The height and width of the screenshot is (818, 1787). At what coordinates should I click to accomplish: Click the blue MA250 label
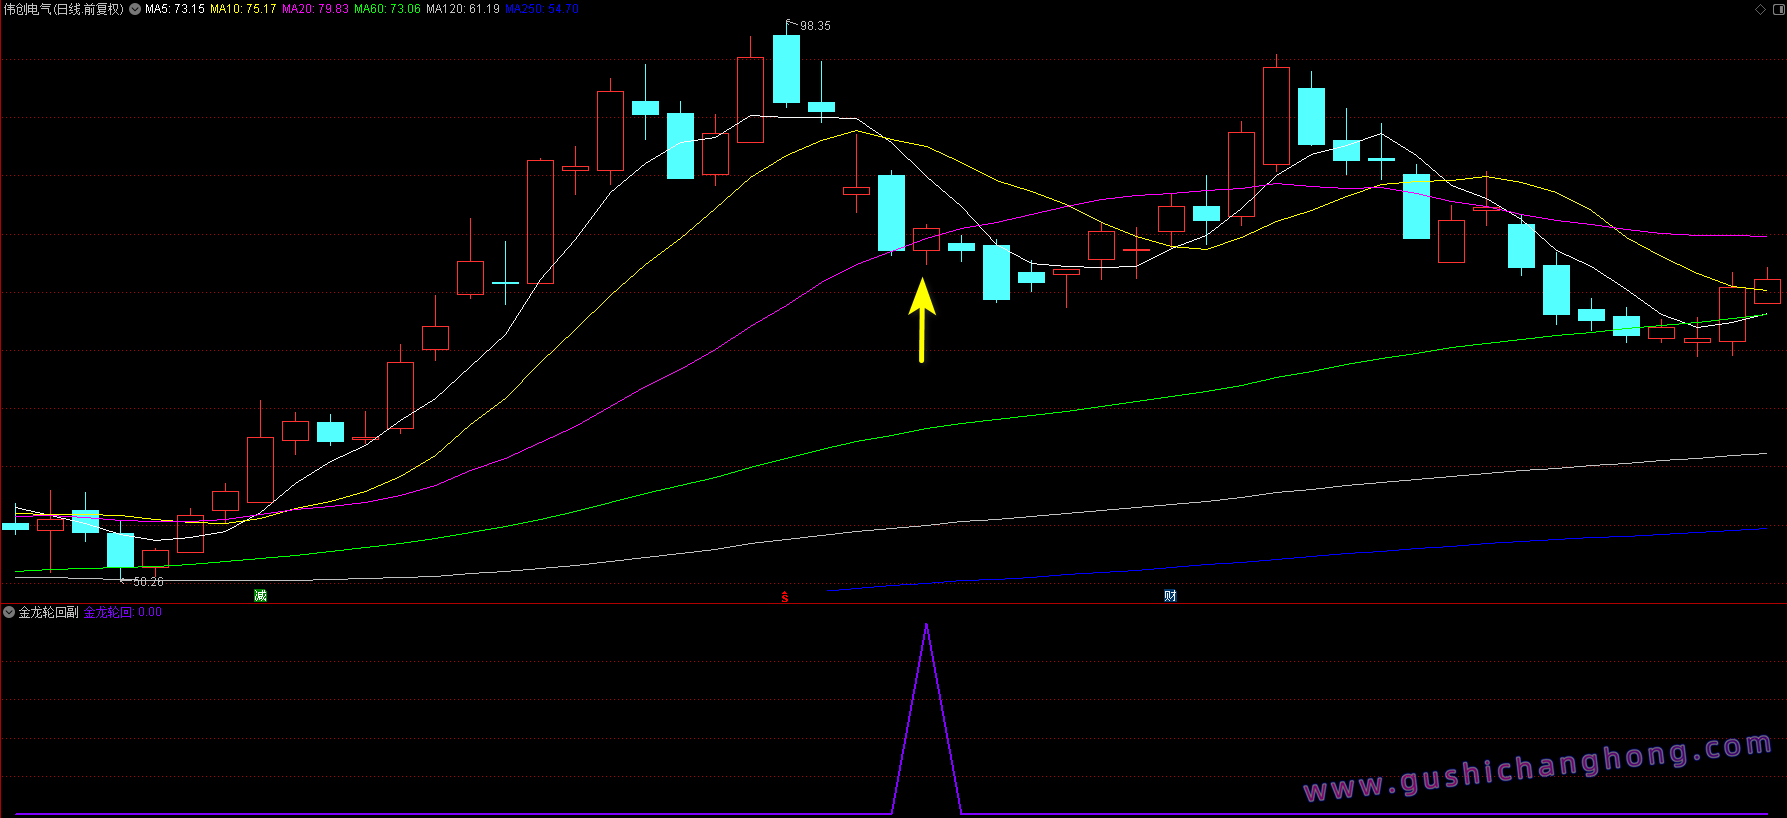[541, 9]
